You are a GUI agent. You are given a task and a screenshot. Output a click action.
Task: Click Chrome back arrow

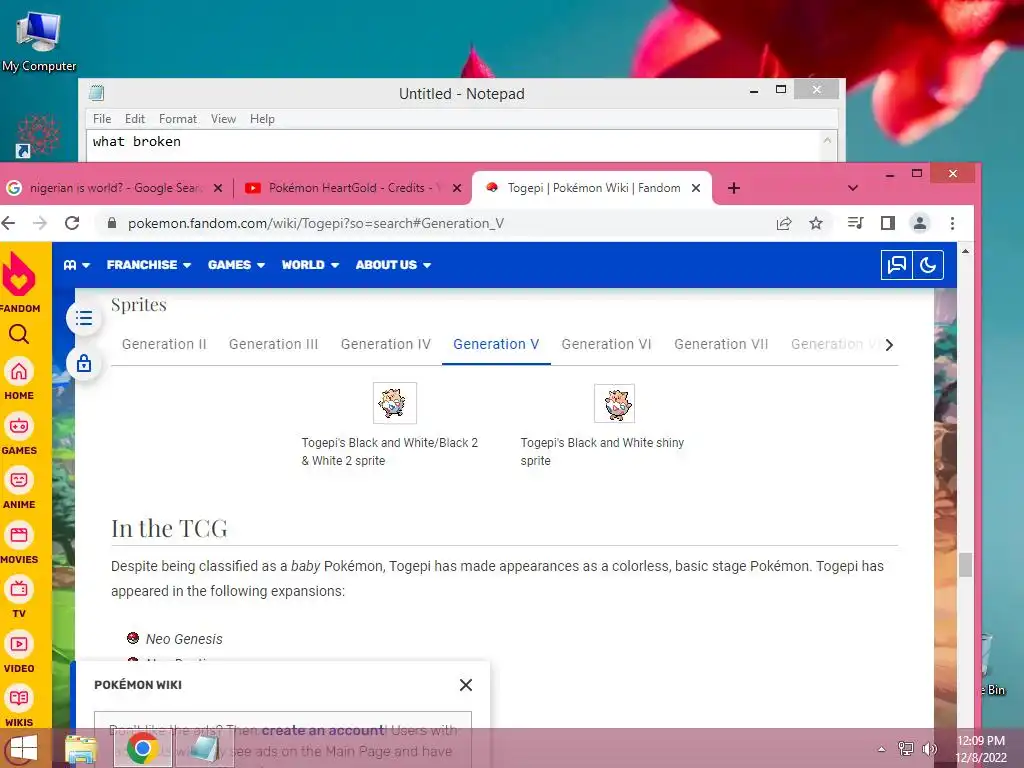(x=8, y=223)
